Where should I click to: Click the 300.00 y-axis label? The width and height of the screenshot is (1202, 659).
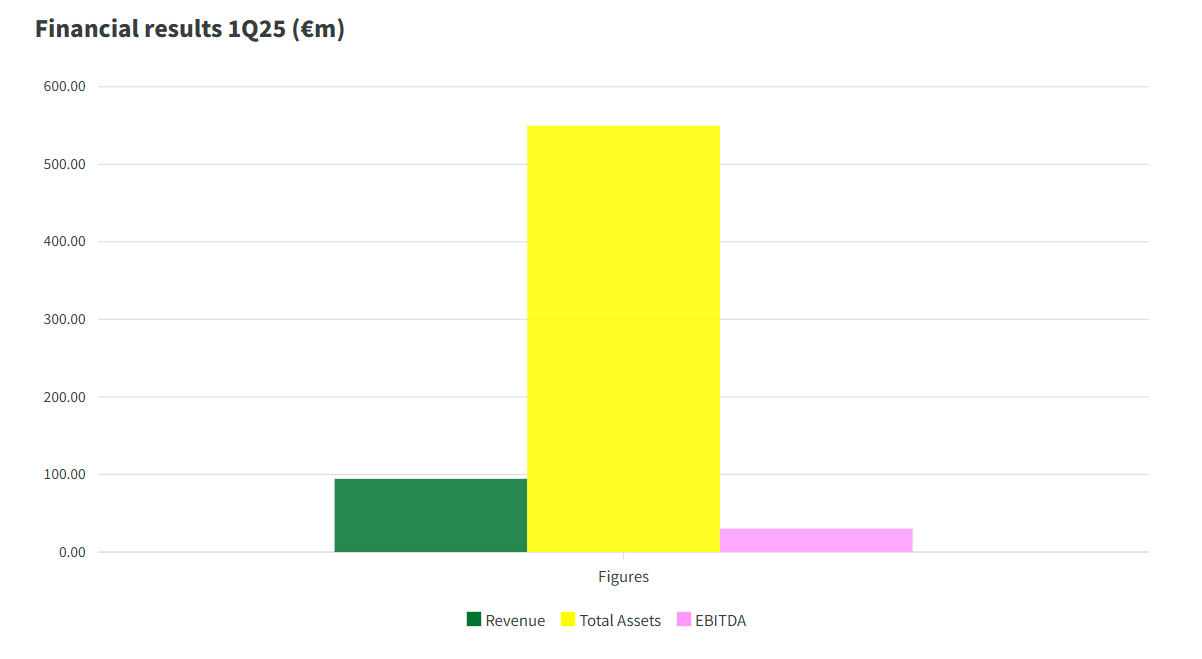point(65,320)
